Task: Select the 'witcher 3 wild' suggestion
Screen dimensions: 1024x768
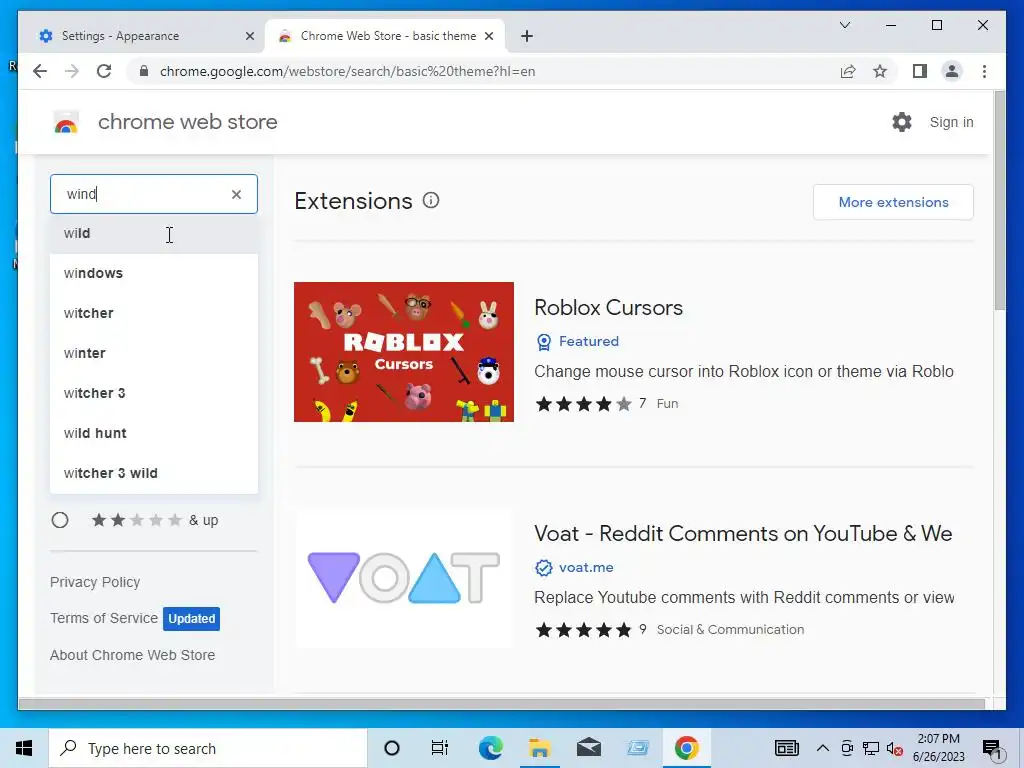Action: (154, 473)
